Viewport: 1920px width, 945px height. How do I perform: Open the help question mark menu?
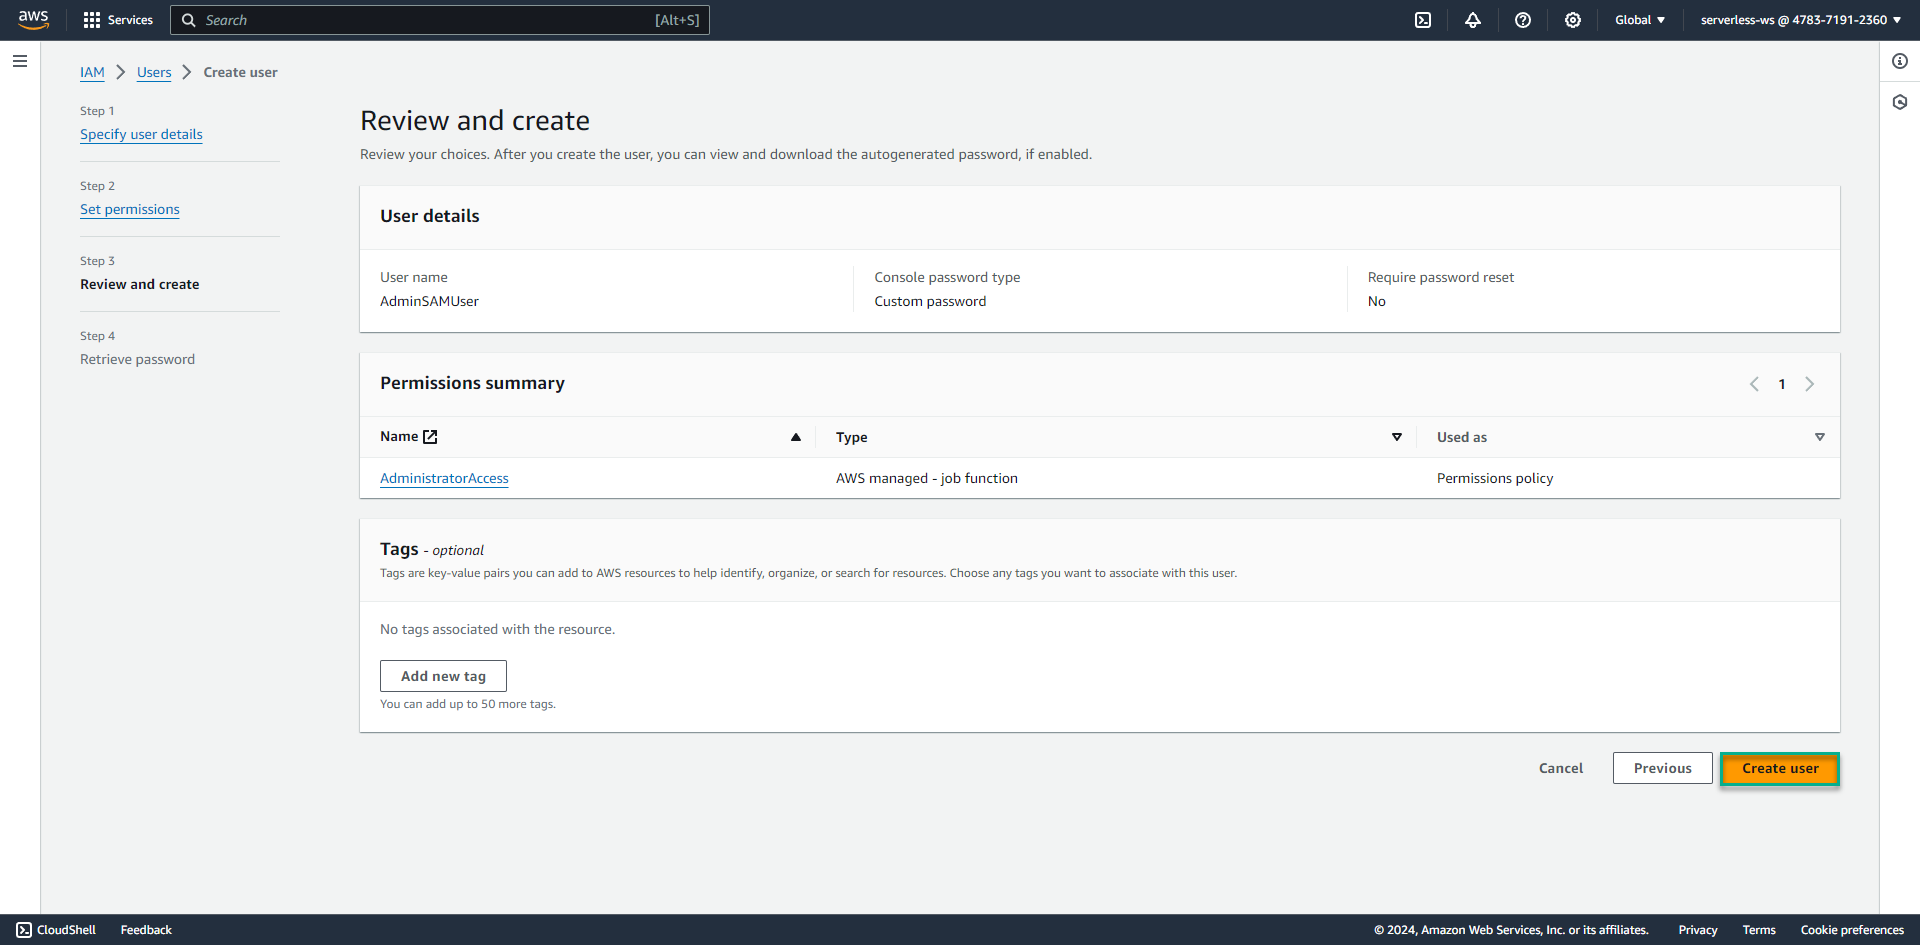click(1523, 20)
